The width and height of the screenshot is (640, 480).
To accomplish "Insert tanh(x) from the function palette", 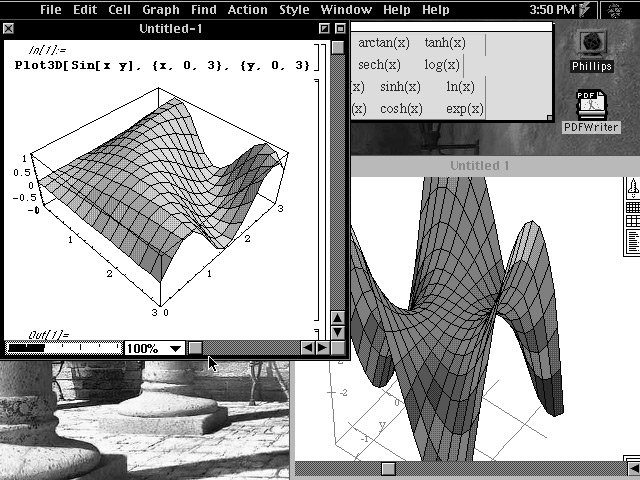I will pos(445,43).
